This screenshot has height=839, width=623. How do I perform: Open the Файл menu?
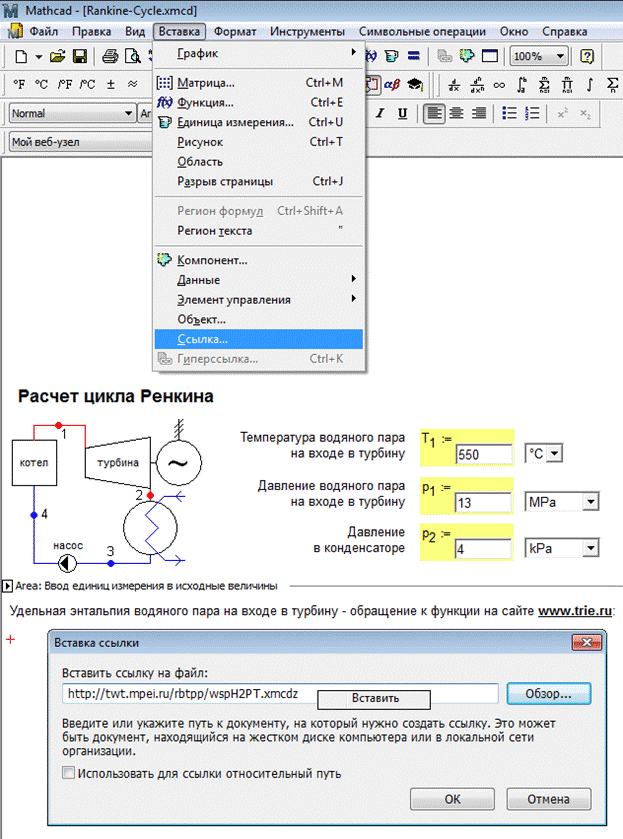point(43,32)
